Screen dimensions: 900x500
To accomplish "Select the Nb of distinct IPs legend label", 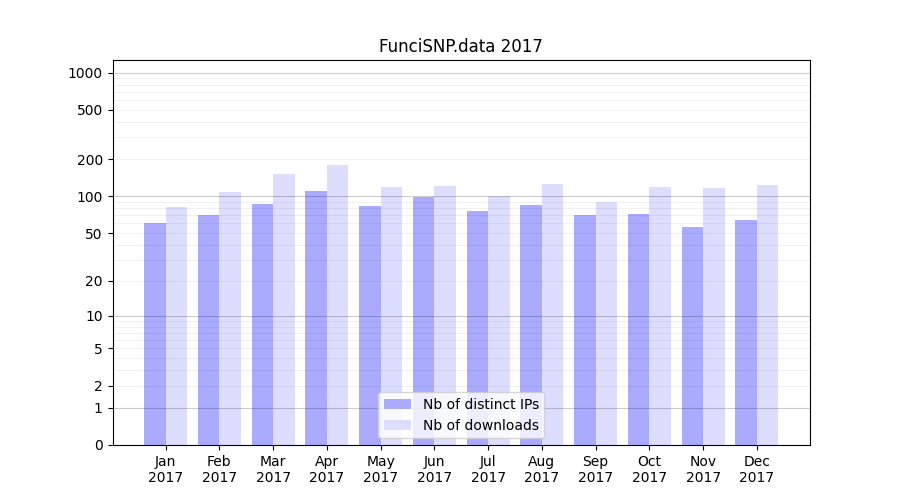I will point(480,404).
